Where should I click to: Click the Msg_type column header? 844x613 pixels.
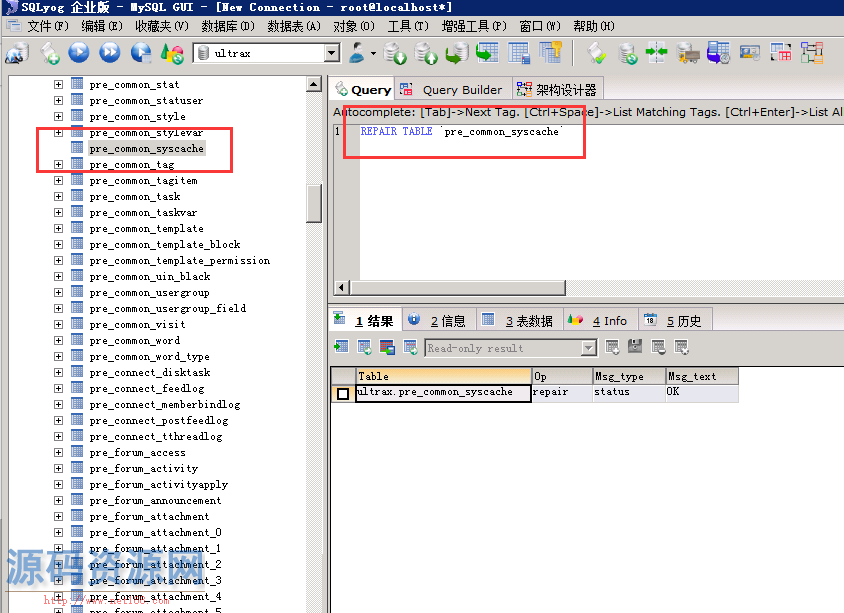[629, 376]
